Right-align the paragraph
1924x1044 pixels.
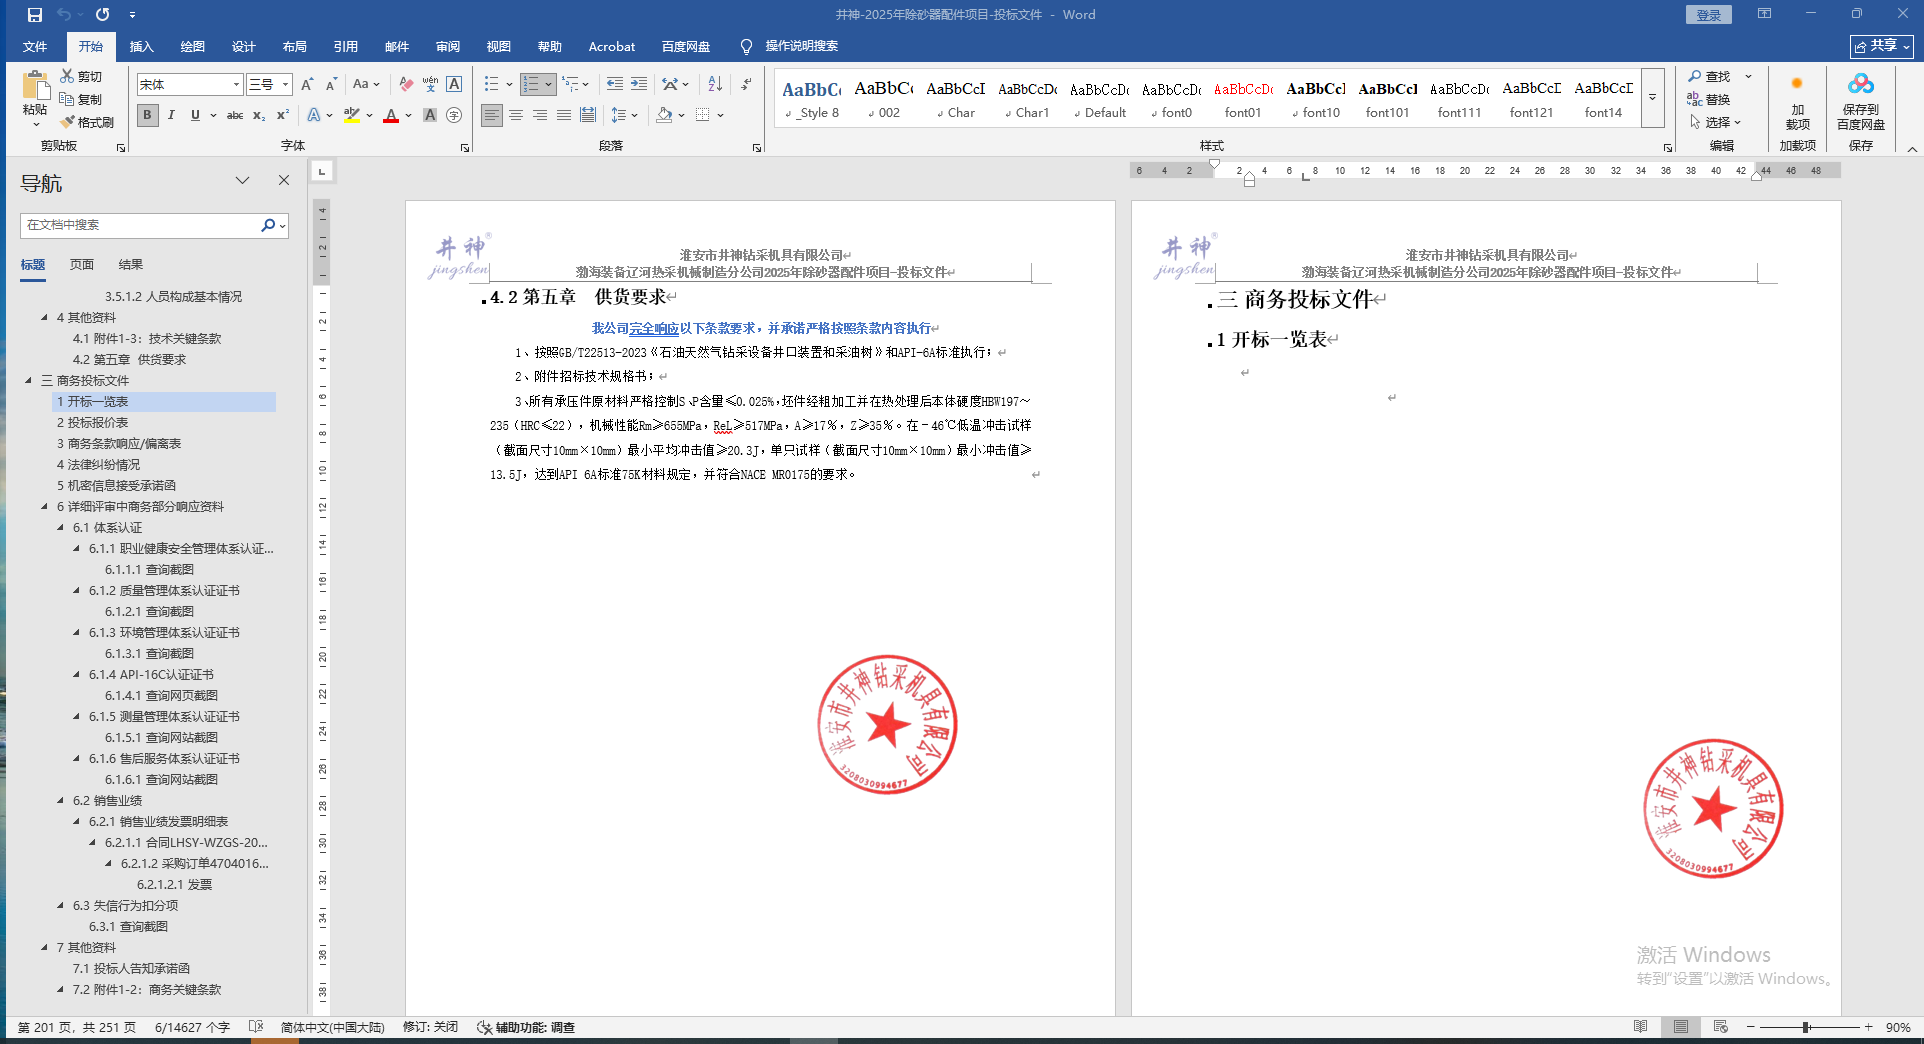[x=540, y=115]
